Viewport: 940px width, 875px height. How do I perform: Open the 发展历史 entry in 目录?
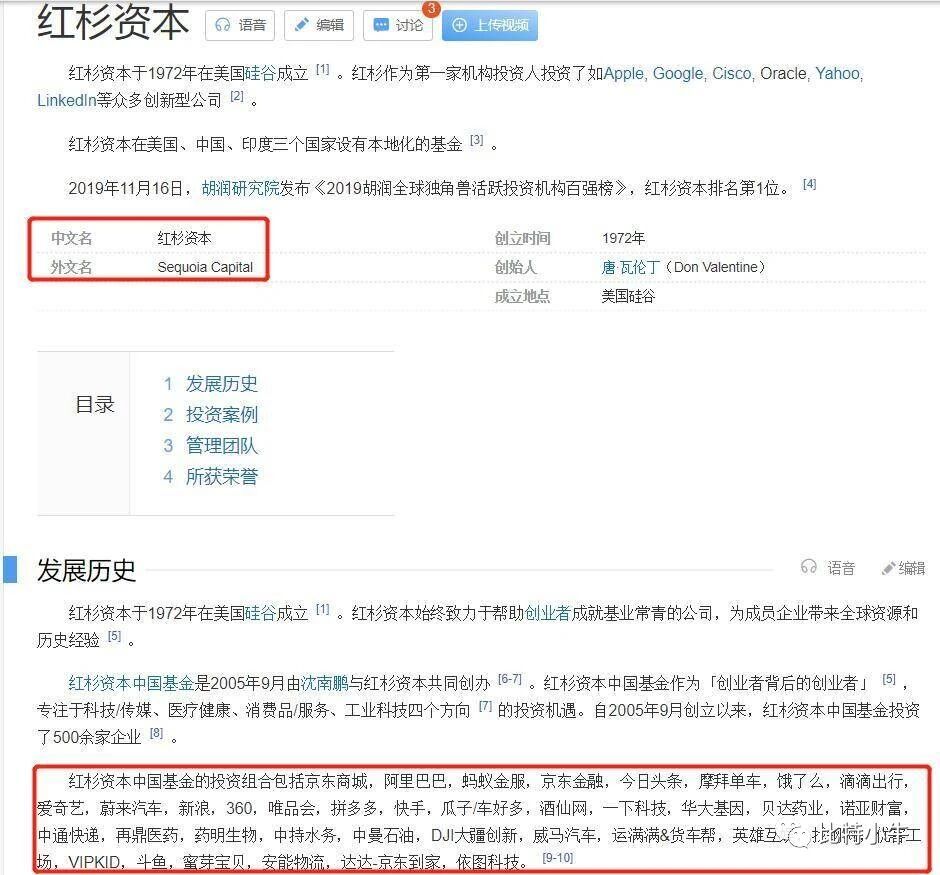(x=221, y=384)
